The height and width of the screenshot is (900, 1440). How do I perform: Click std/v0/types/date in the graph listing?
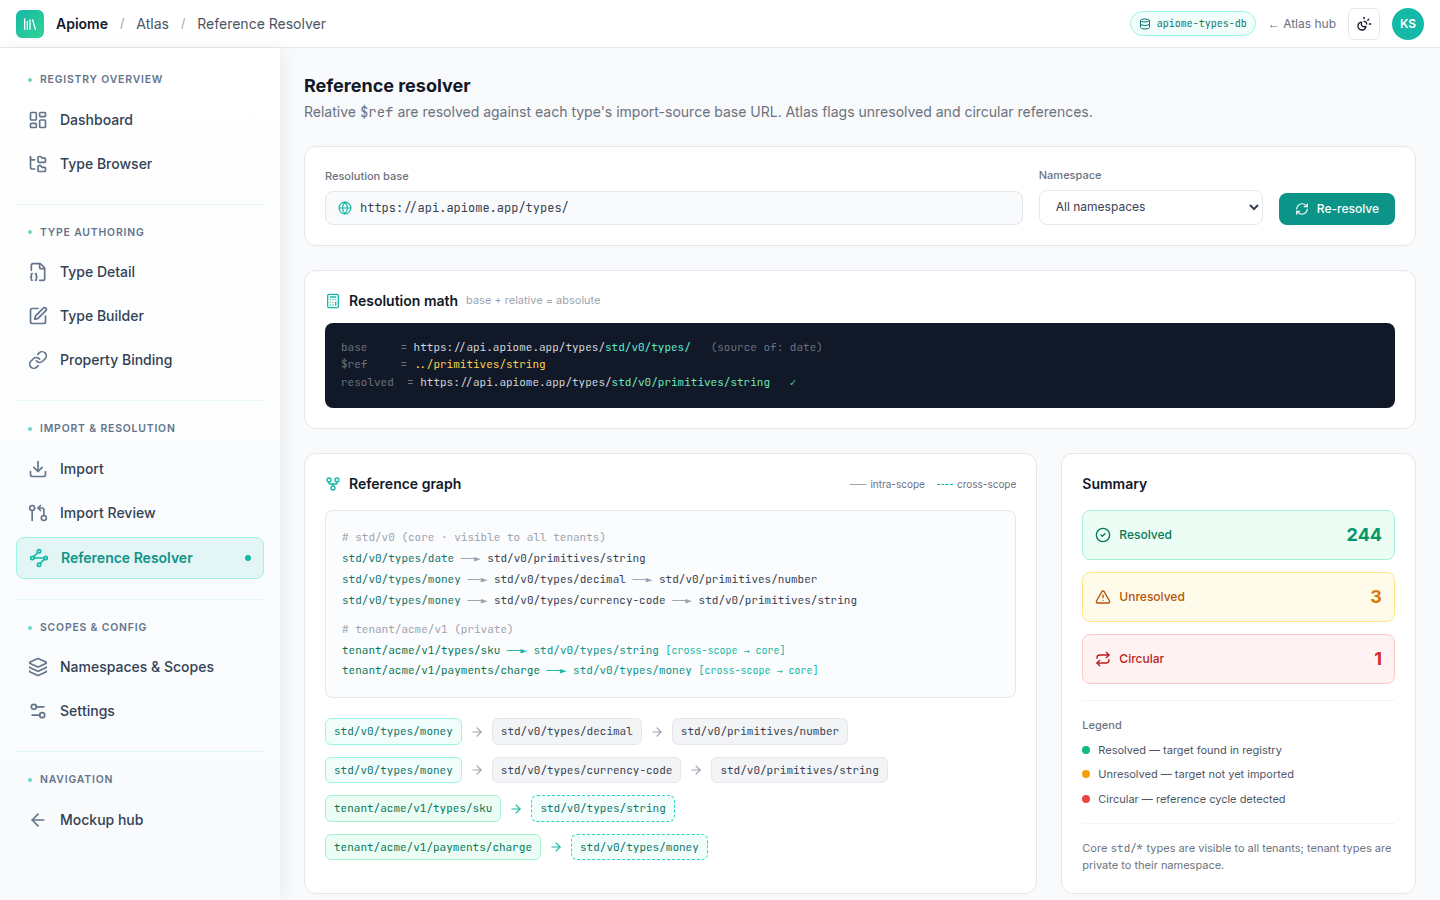(398, 559)
